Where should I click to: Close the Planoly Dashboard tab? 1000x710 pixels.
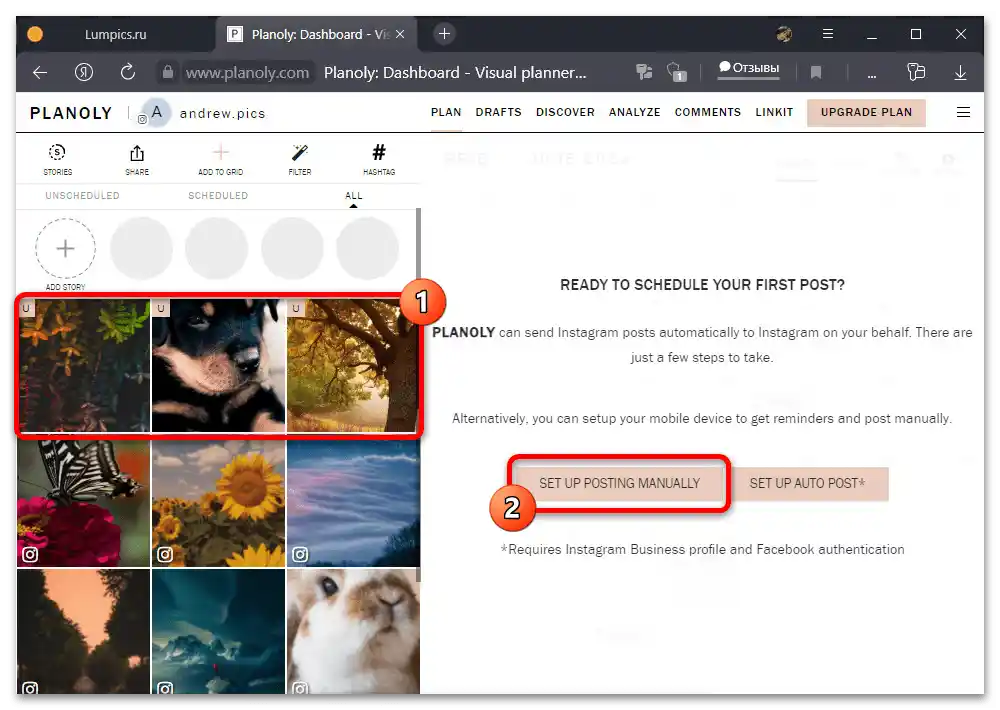[x=400, y=34]
